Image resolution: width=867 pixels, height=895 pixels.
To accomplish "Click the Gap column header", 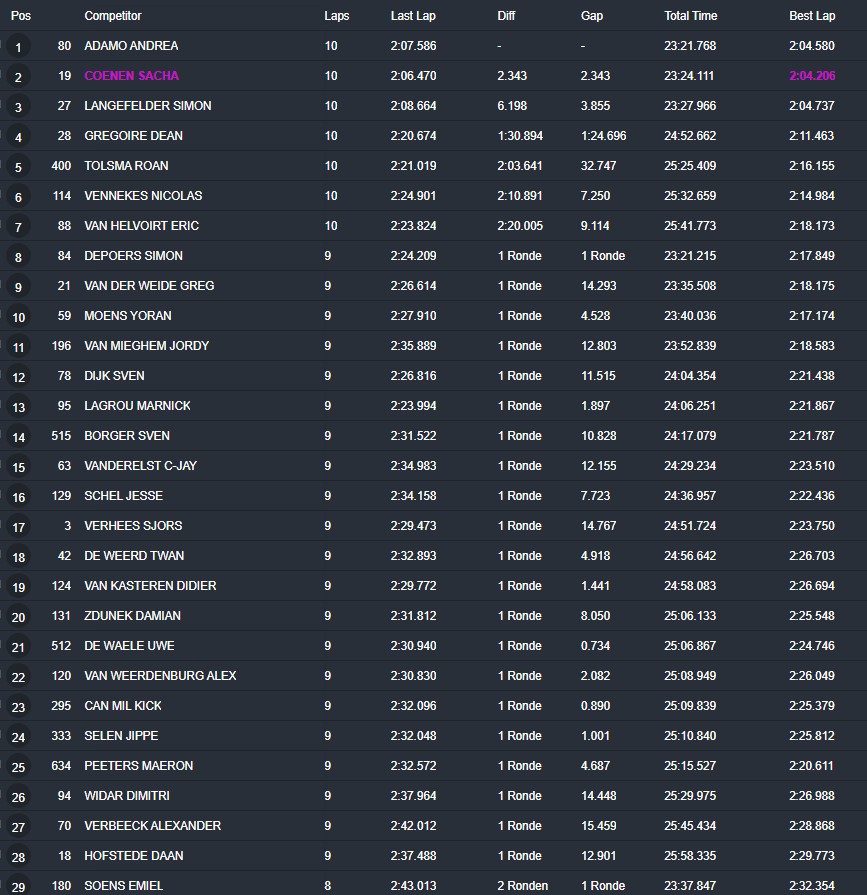I will (591, 16).
